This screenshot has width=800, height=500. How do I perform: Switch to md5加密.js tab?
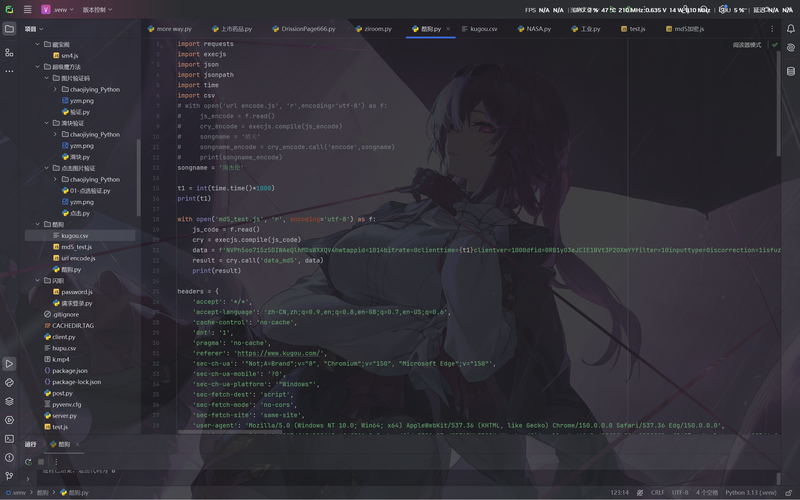coord(685,29)
